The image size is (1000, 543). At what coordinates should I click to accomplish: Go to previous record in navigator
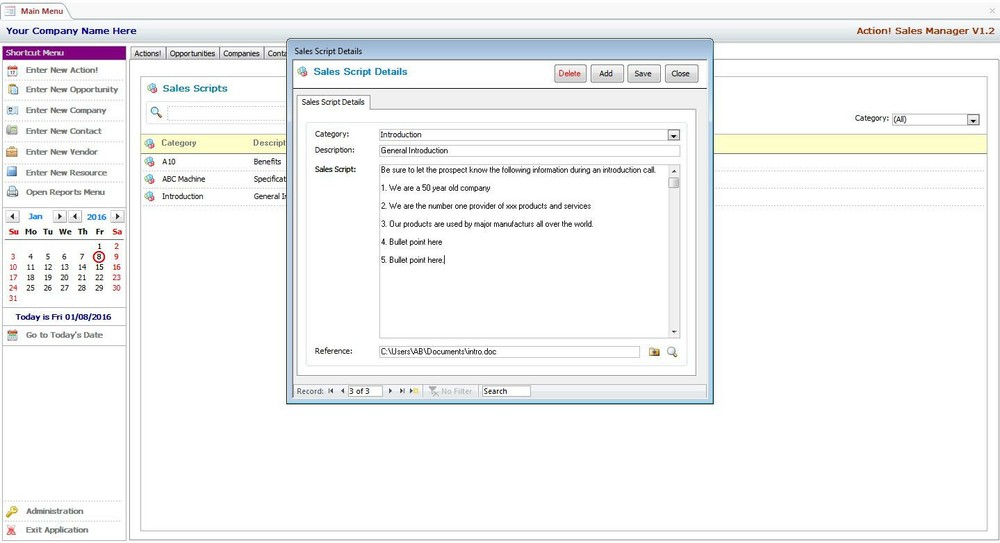point(342,391)
